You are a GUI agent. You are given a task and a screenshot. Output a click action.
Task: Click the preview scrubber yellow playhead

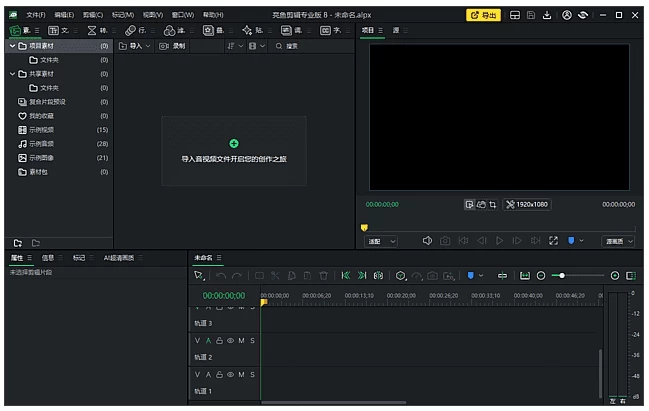[364, 228]
